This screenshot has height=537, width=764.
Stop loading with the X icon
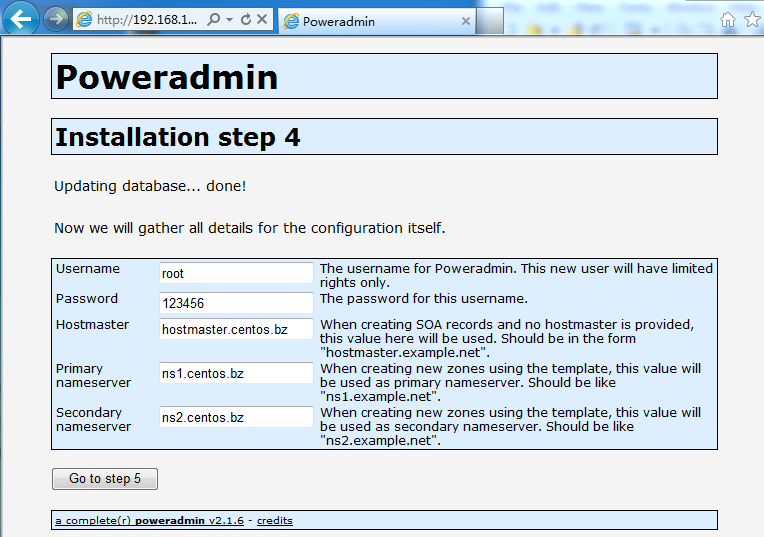262,19
